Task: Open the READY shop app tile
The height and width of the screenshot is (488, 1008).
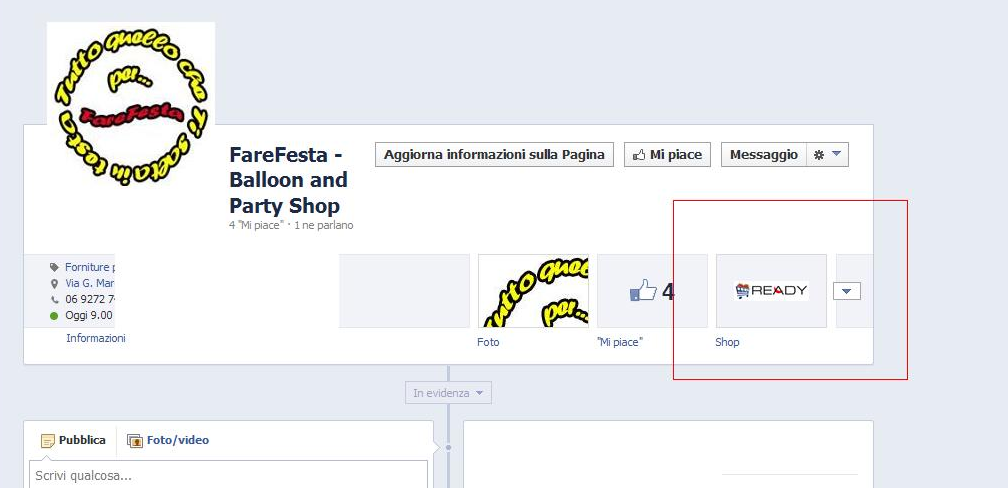Action: pos(771,291)
